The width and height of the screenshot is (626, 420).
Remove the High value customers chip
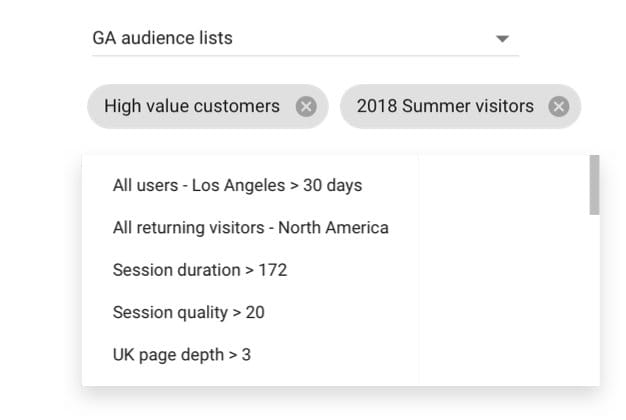point(306,107)
